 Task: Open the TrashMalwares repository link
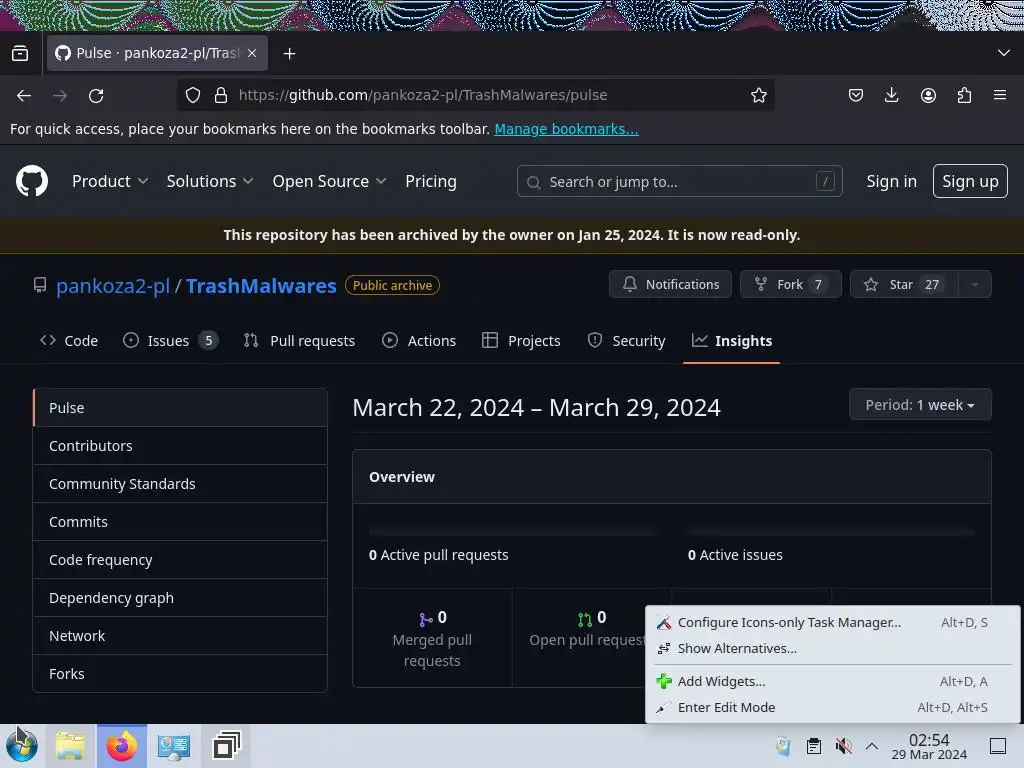tap(261, 285)
